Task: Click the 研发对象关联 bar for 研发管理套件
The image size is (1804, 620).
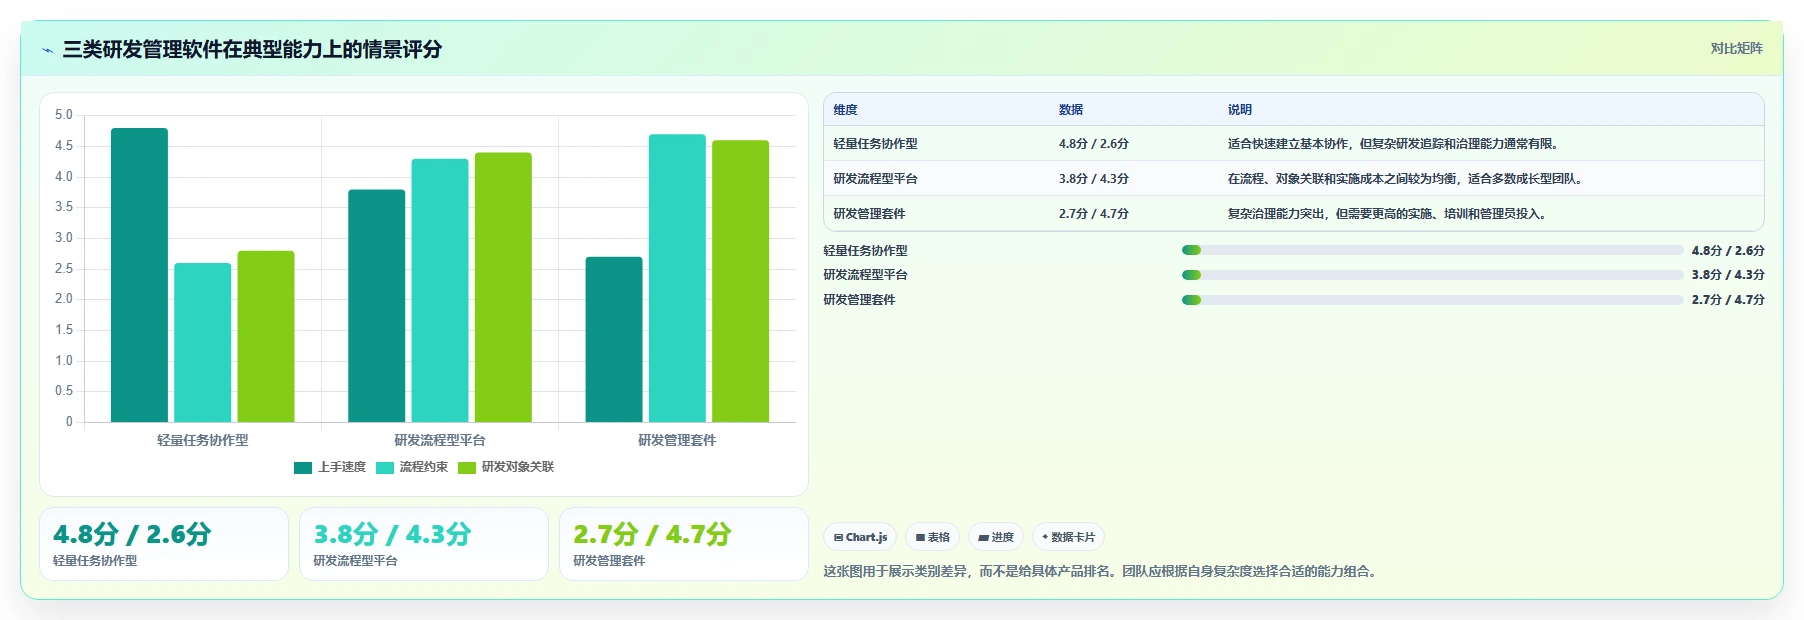Action: 741,281
